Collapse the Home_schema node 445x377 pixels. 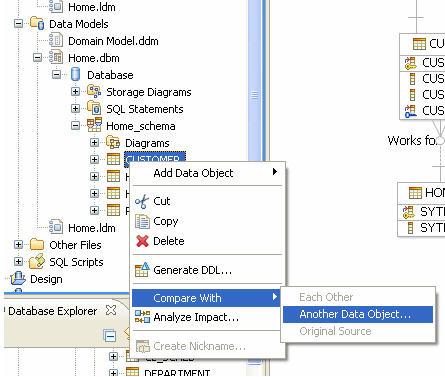pos(76,126)
